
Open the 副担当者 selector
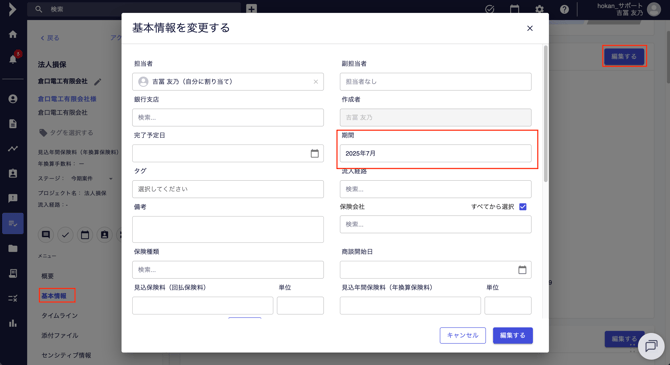(x=435, y=82)
